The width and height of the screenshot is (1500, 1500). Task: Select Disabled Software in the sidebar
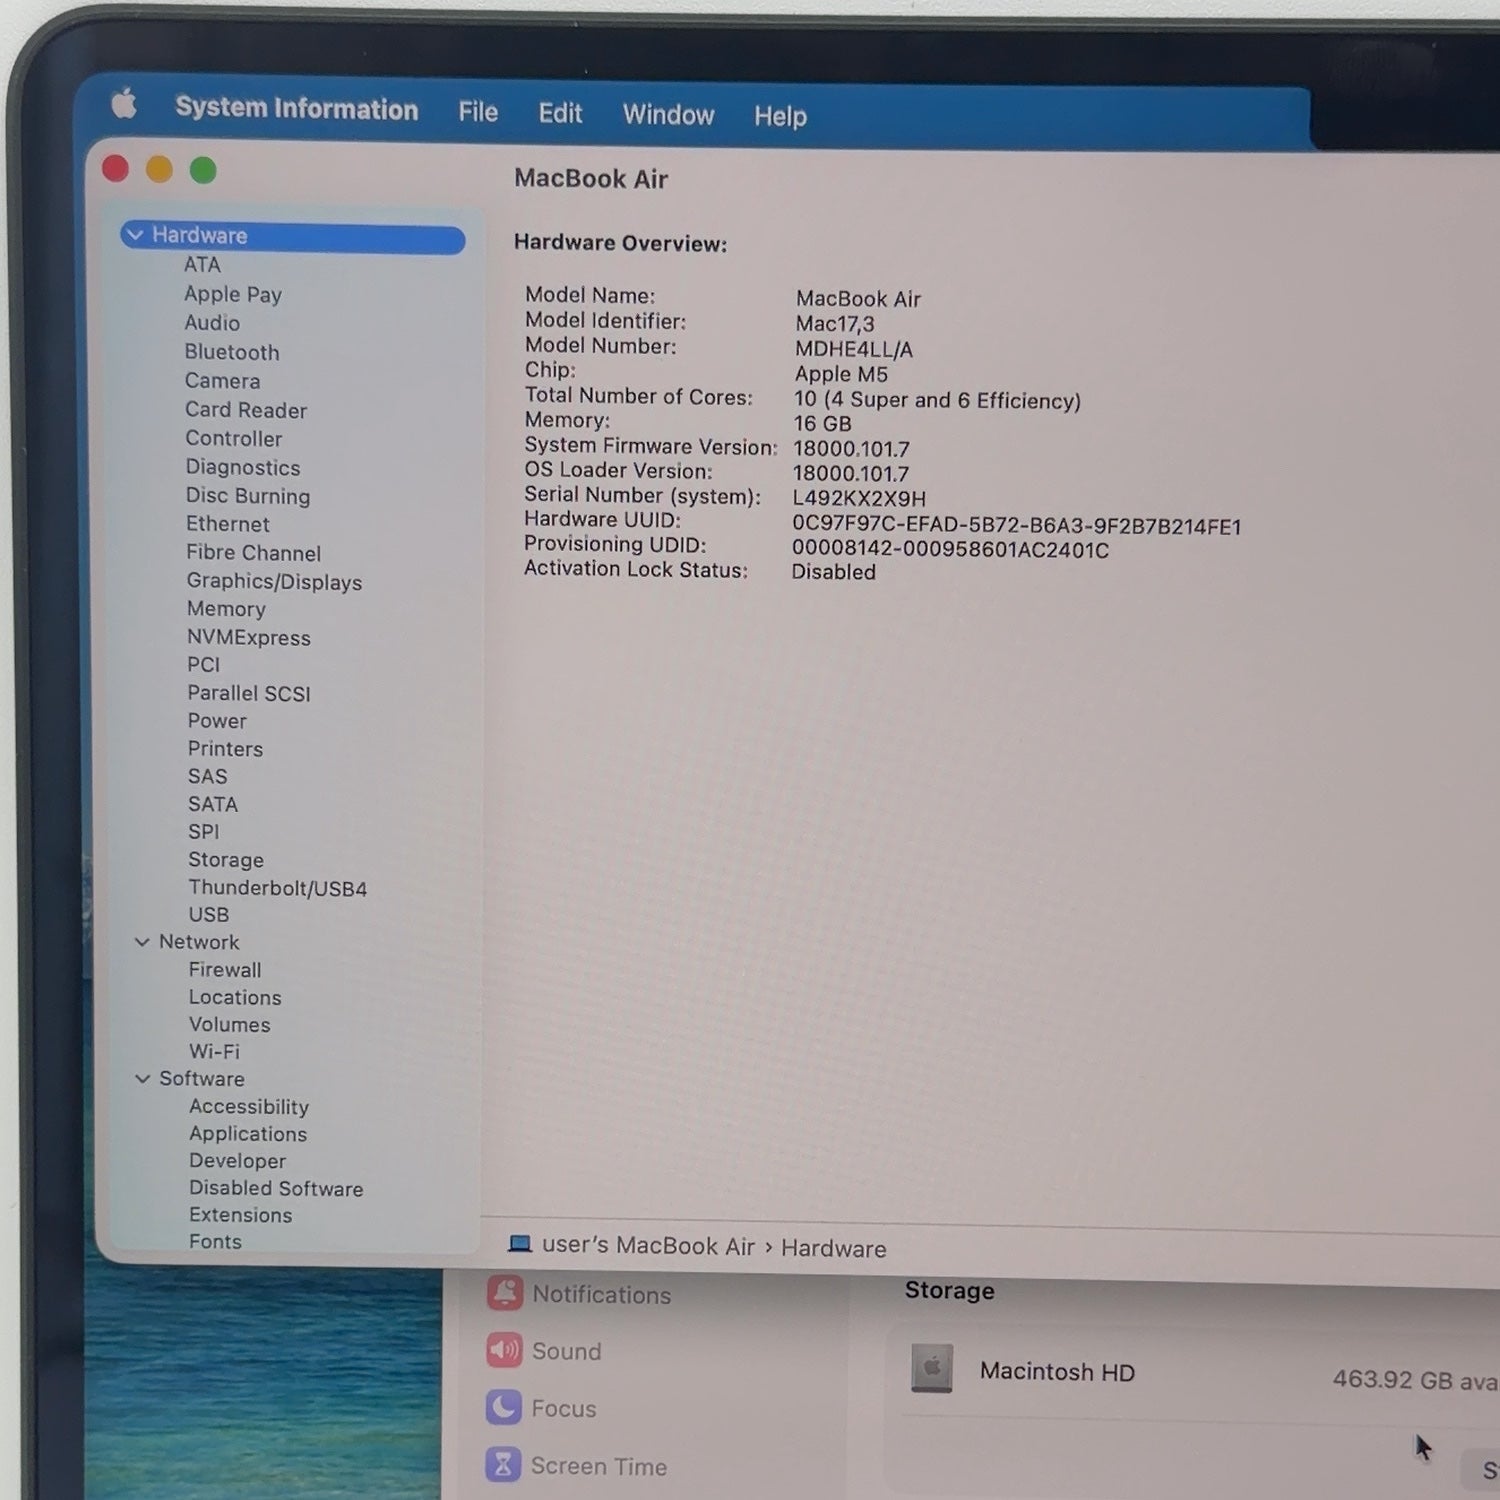pyautogui.click(x=276, y=1189)
